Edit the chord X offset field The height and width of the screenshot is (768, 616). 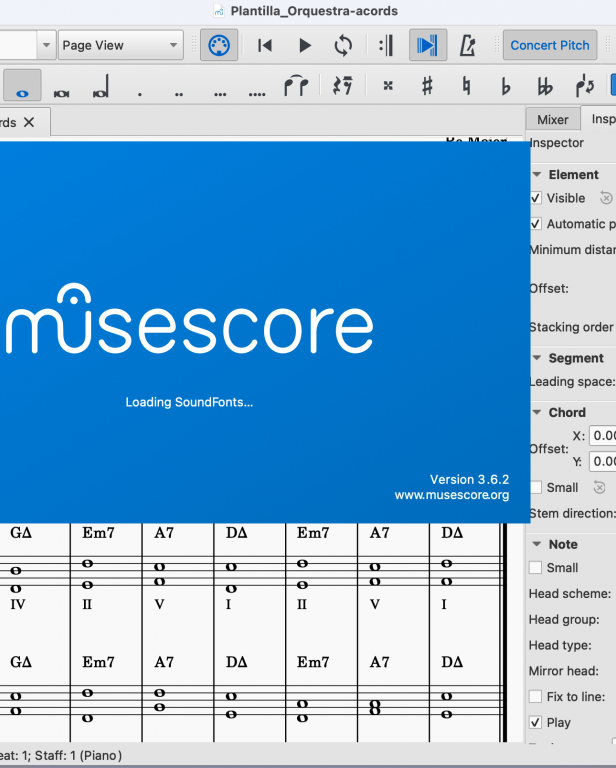pos(603,435)
